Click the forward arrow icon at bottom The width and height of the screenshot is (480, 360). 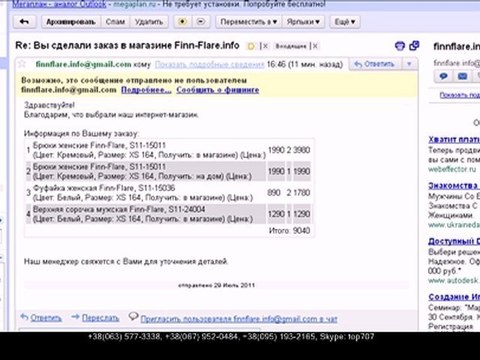click(x=75, y=317)
